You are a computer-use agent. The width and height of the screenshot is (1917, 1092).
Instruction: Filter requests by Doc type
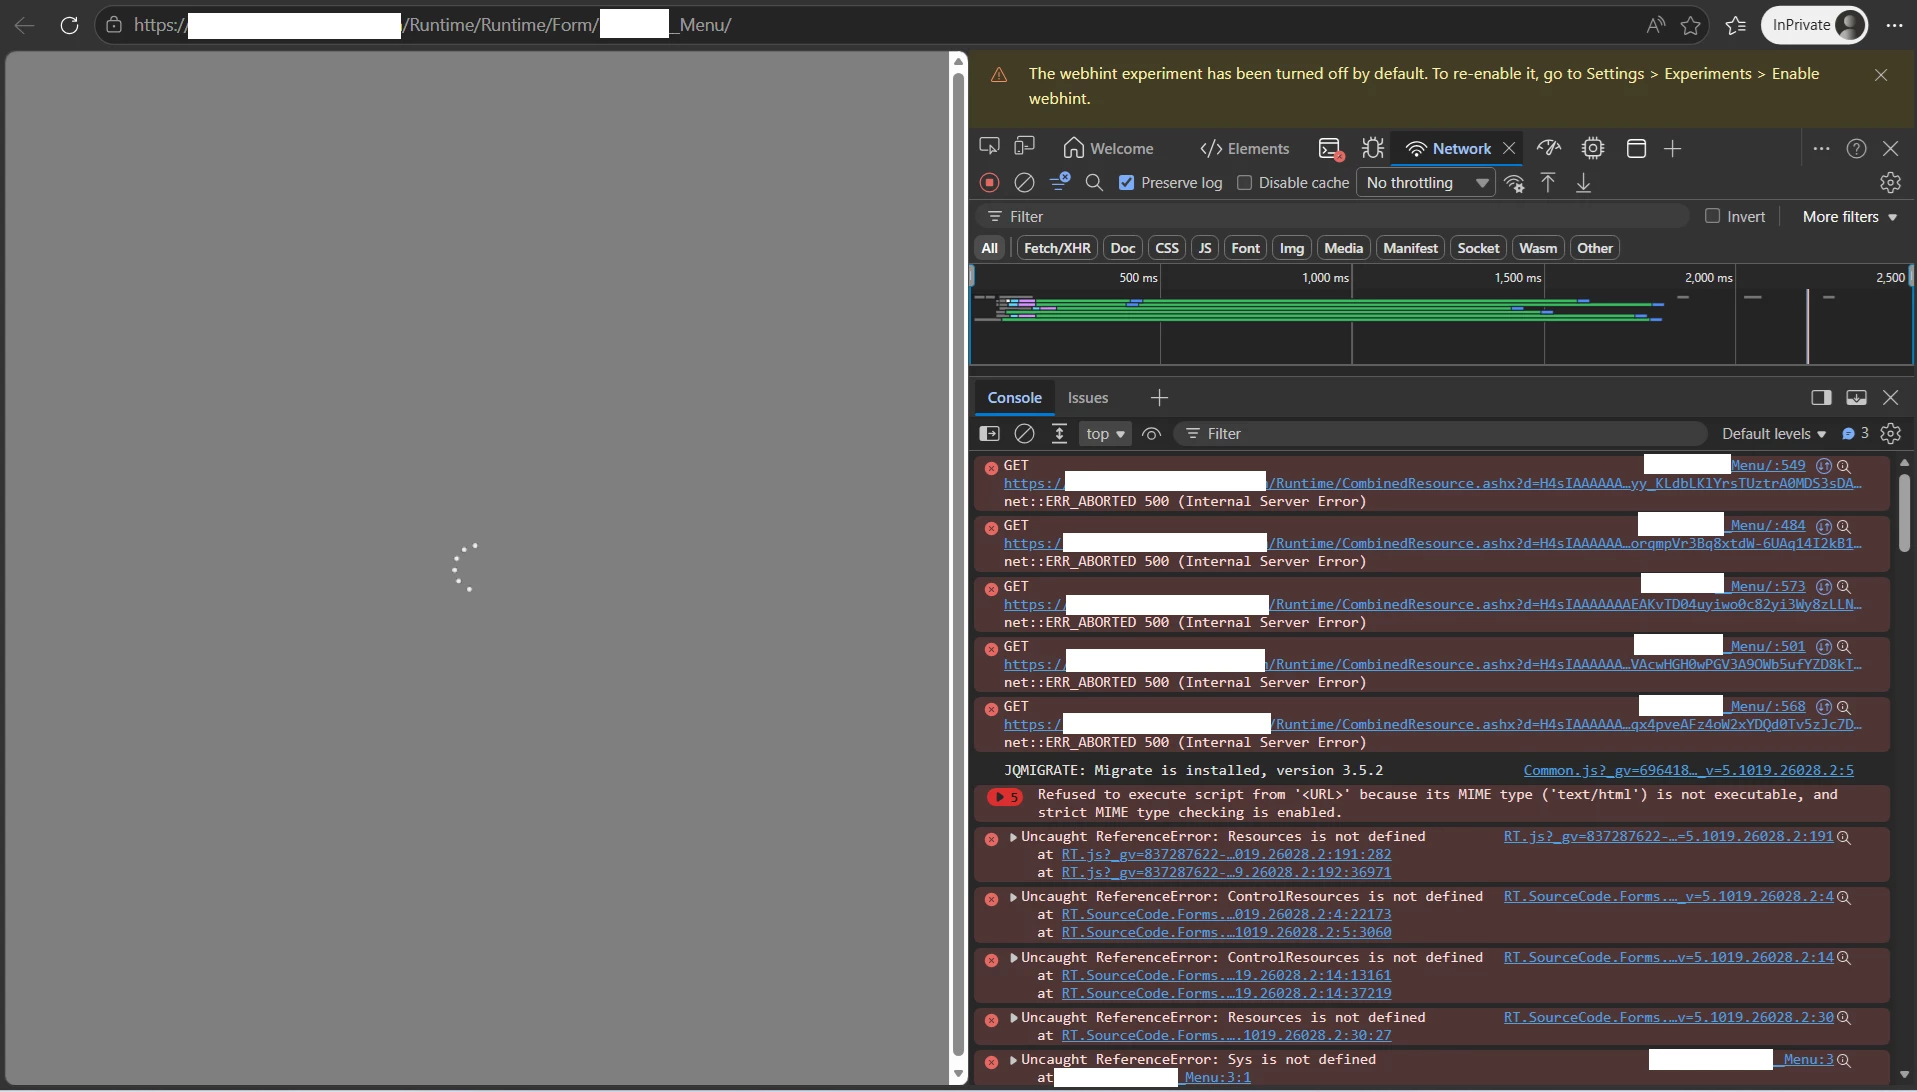pos(1123,248)
